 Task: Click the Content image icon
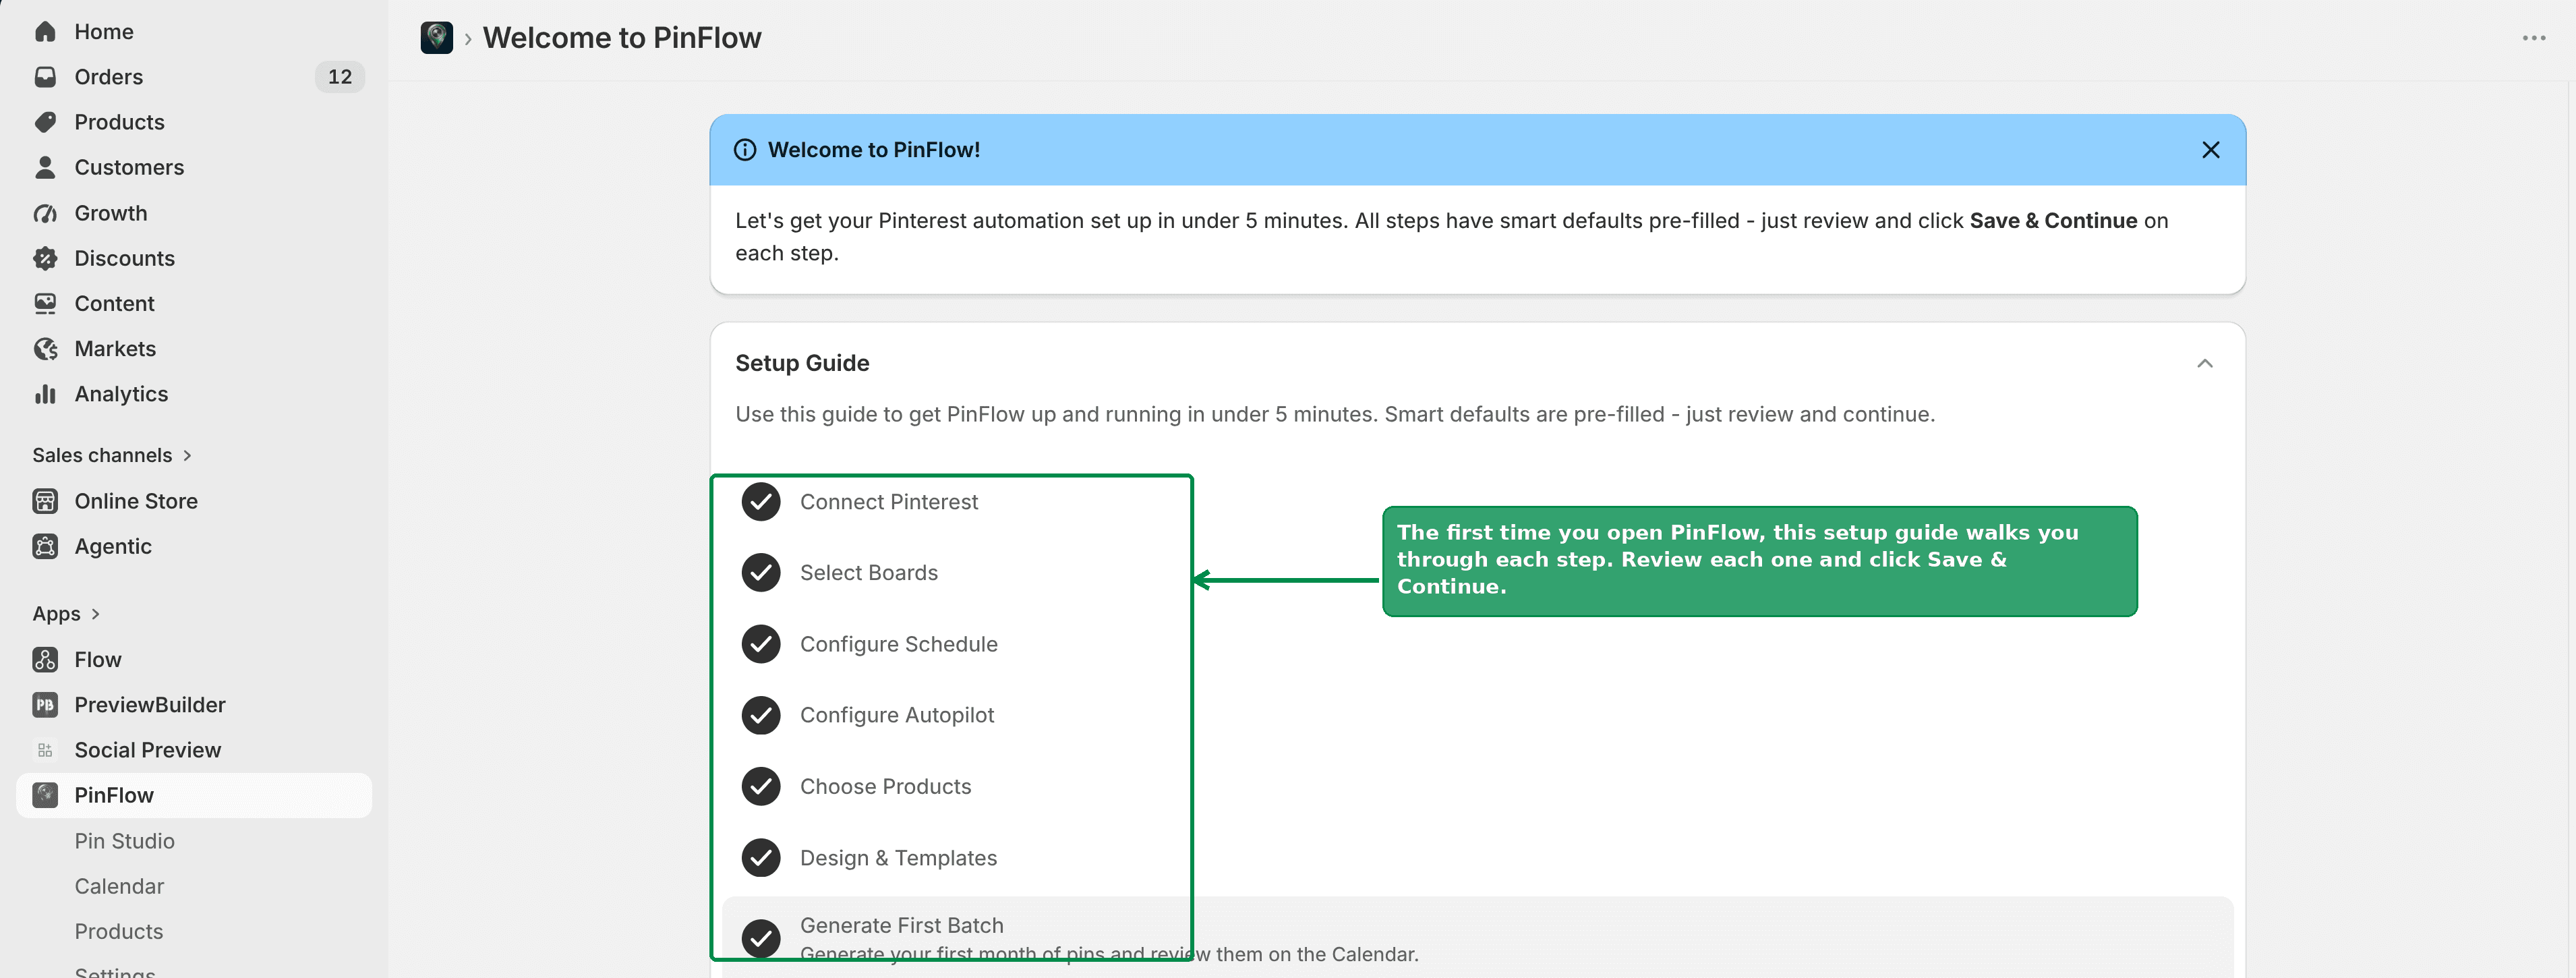click(45, 303)
